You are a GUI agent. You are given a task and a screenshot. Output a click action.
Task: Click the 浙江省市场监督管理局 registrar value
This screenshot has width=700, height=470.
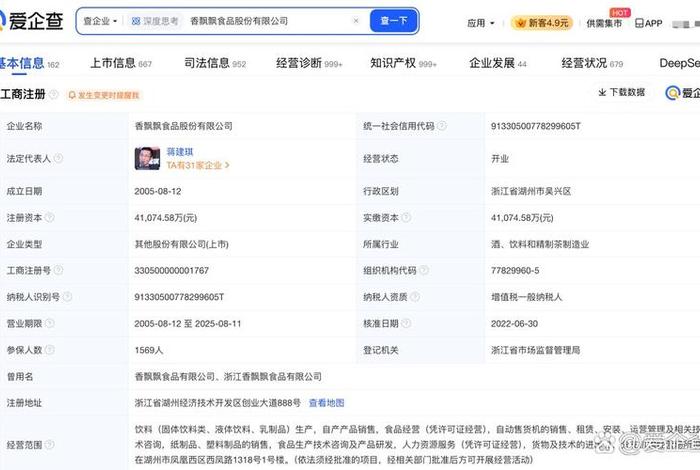pos(535,350)
